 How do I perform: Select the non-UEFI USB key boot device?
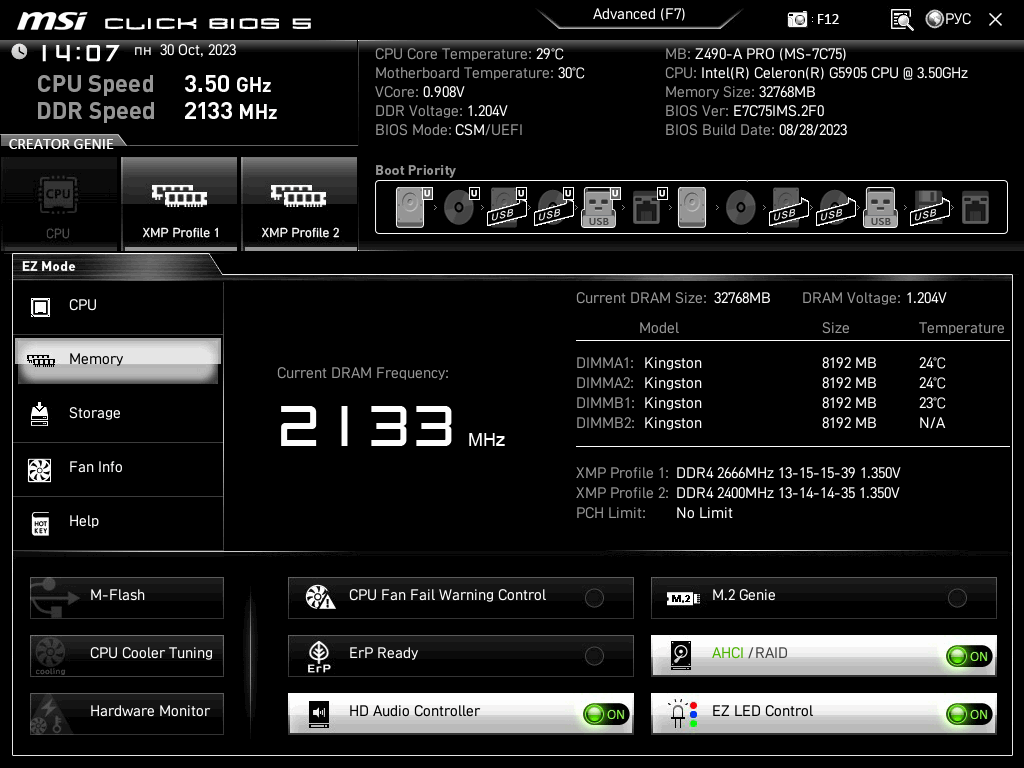click(x=880, y=207)
